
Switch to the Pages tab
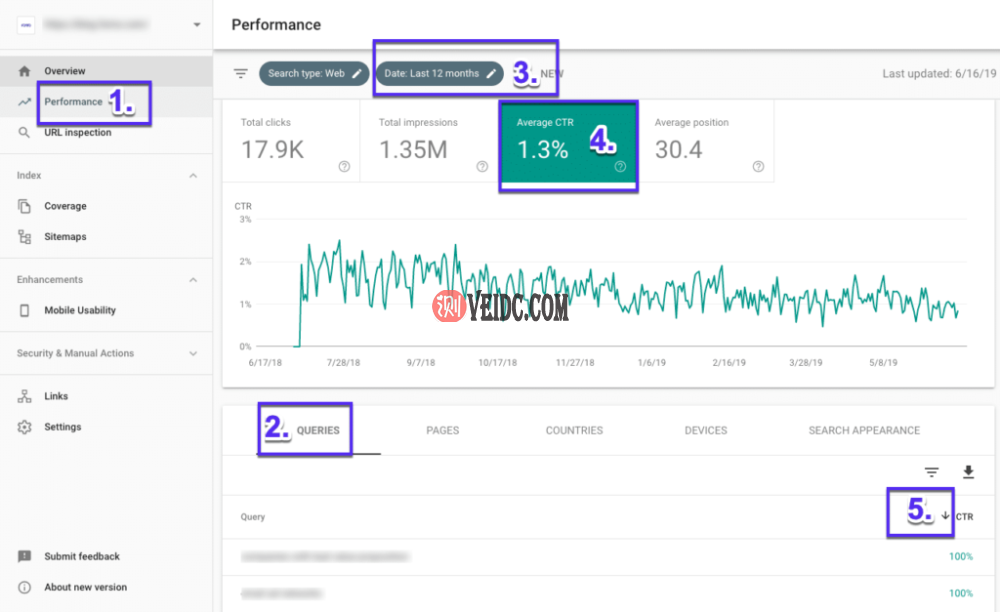[442, 430]
